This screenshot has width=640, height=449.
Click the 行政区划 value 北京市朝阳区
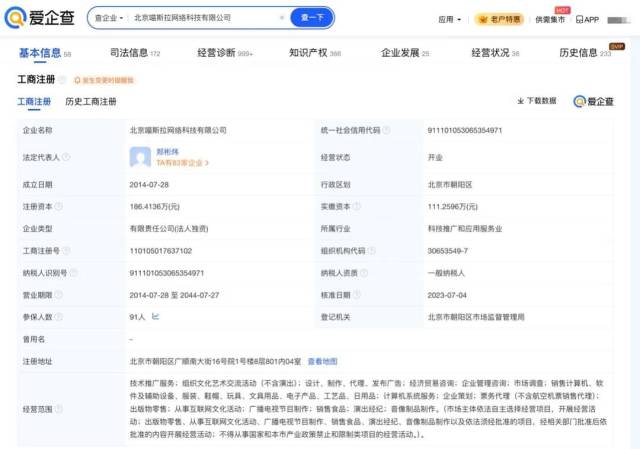(x=450, y=184)
